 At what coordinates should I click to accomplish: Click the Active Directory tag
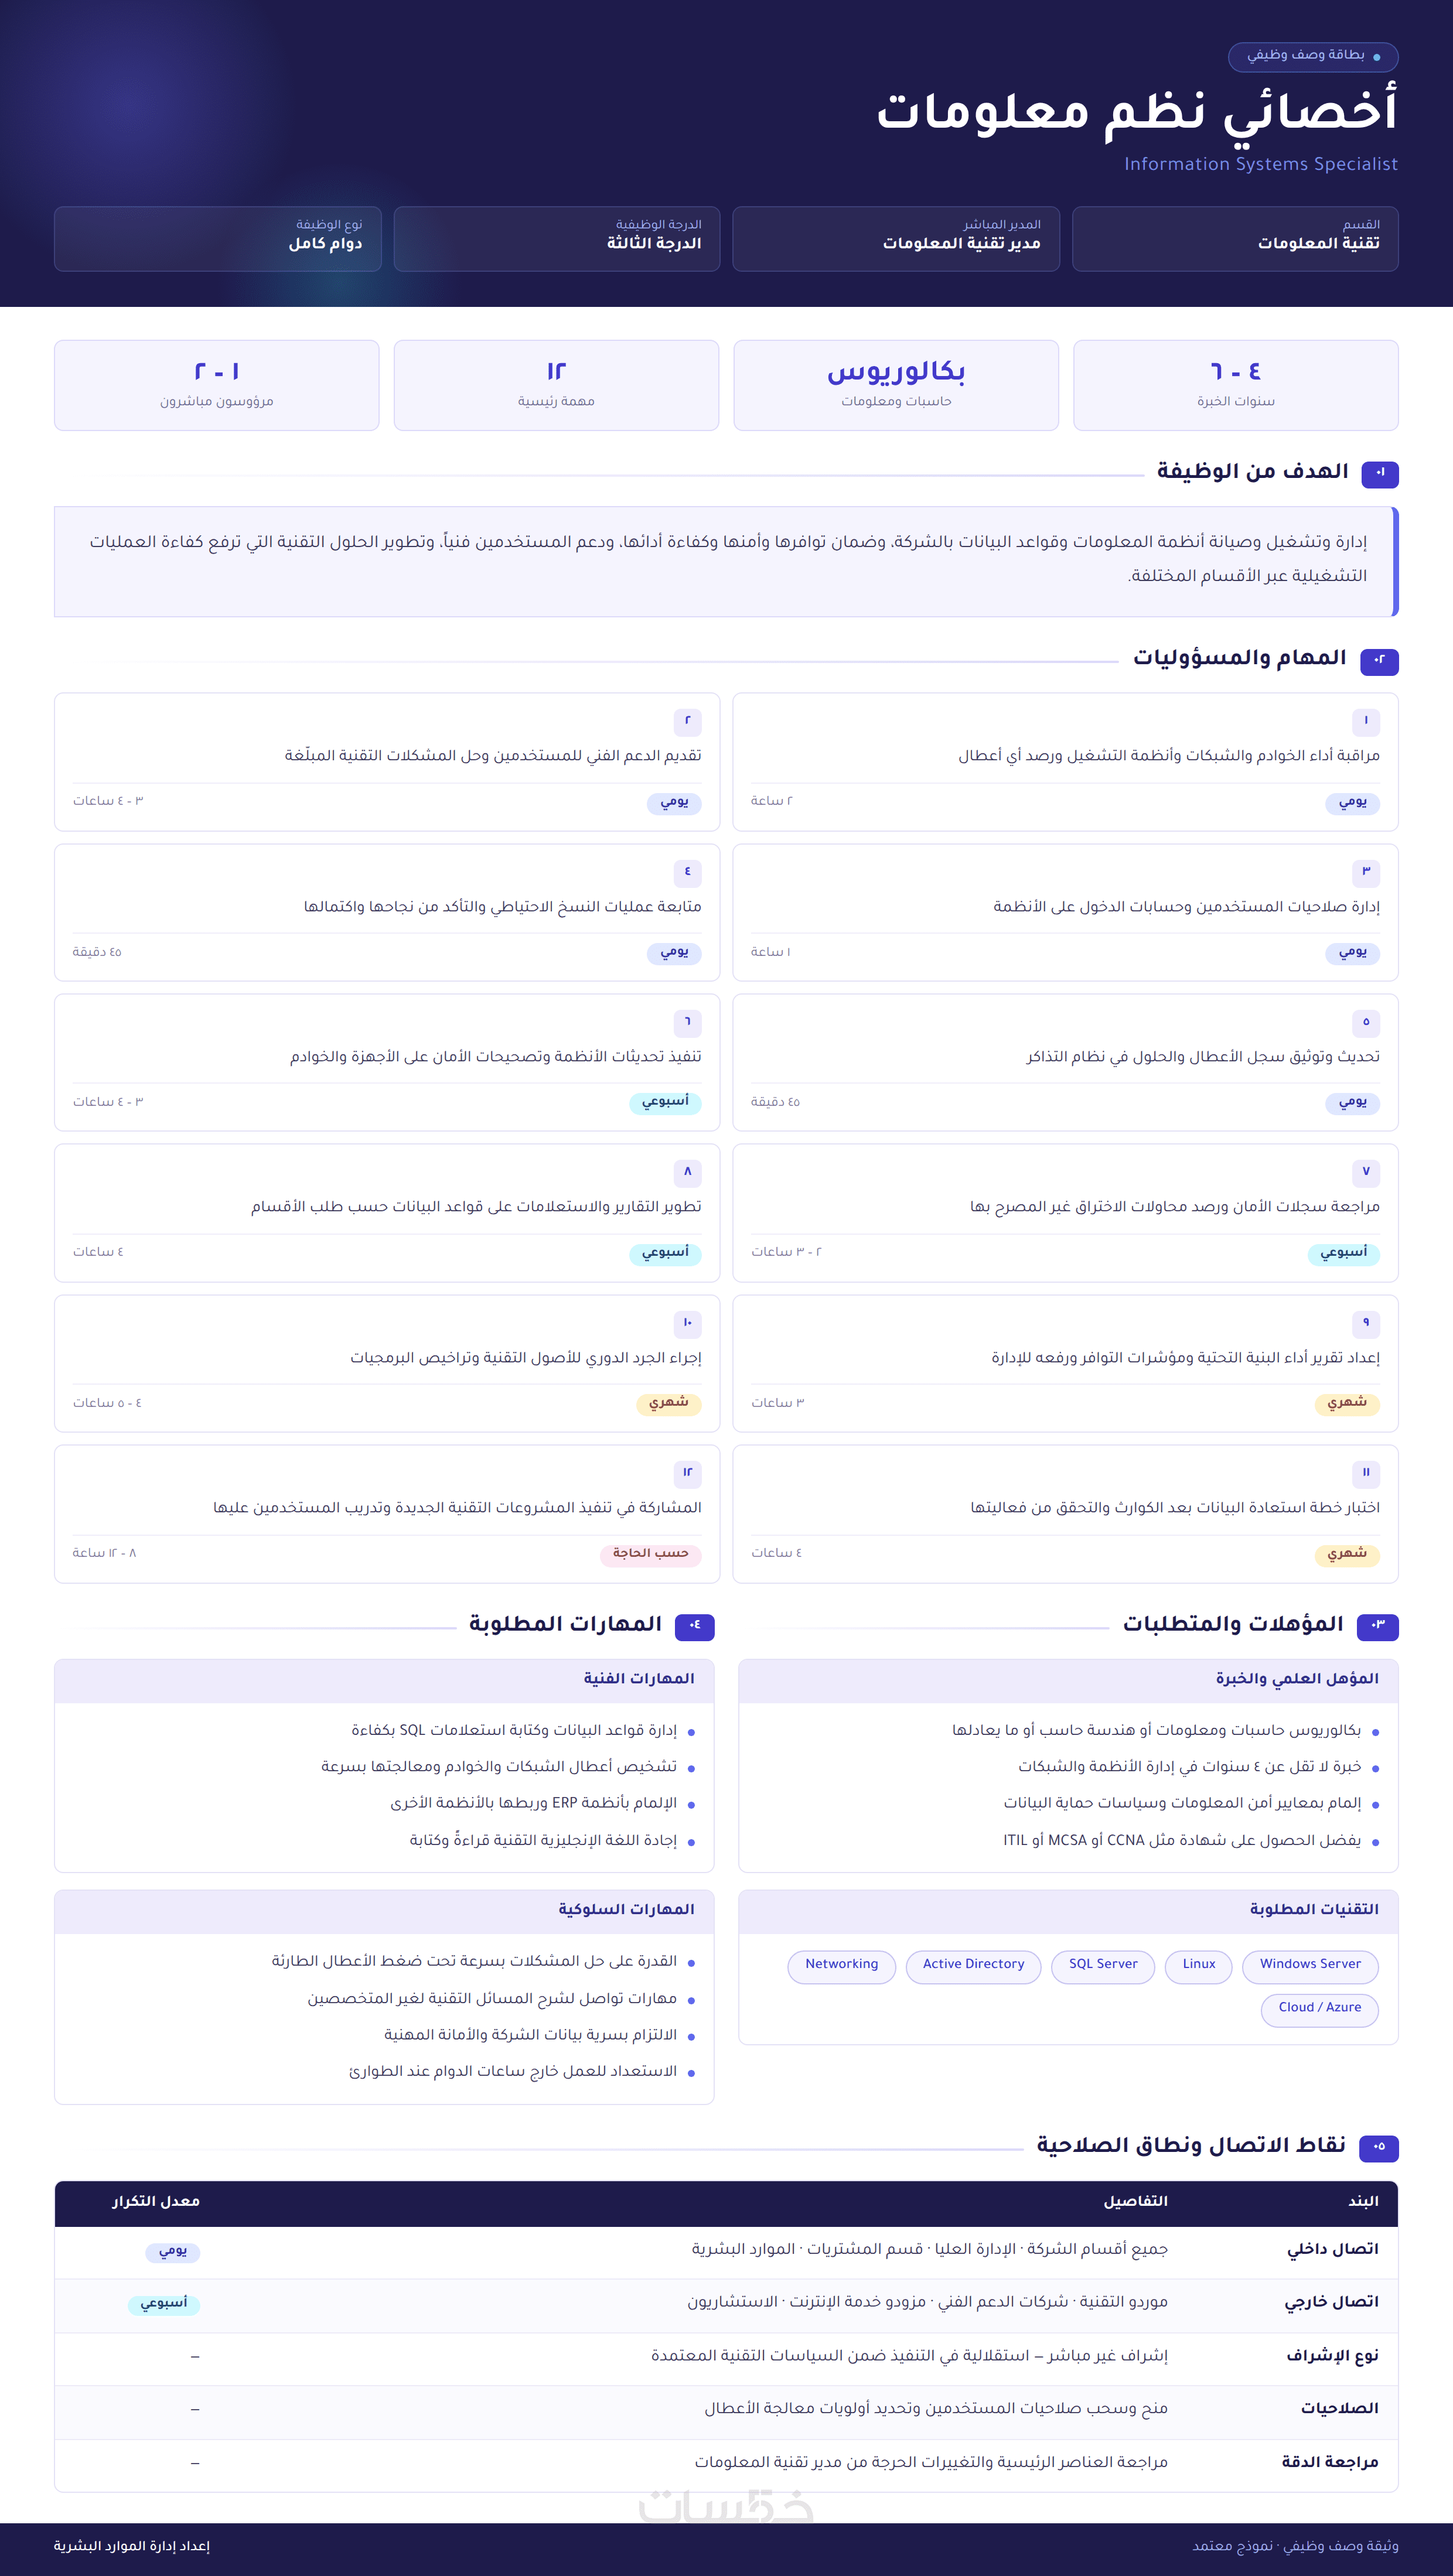[973, 1965]
